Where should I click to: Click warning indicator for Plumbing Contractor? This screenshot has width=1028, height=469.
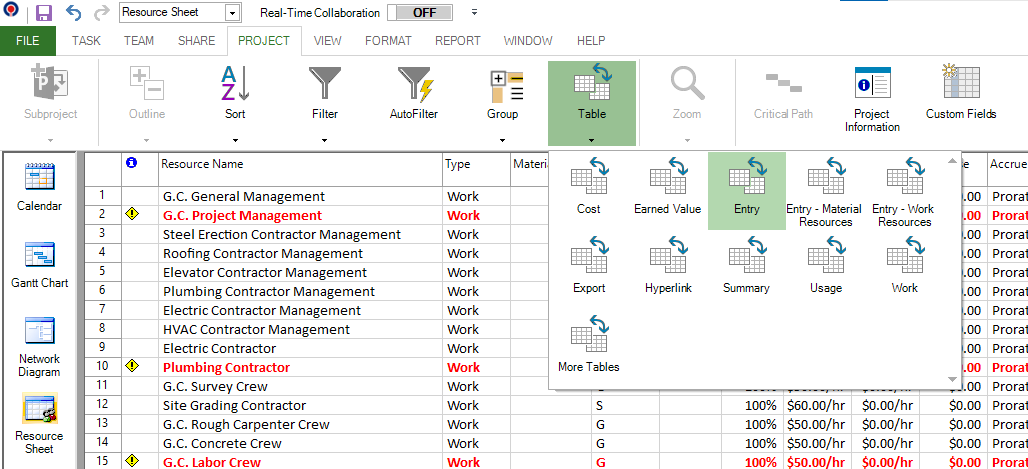point(132,366)
